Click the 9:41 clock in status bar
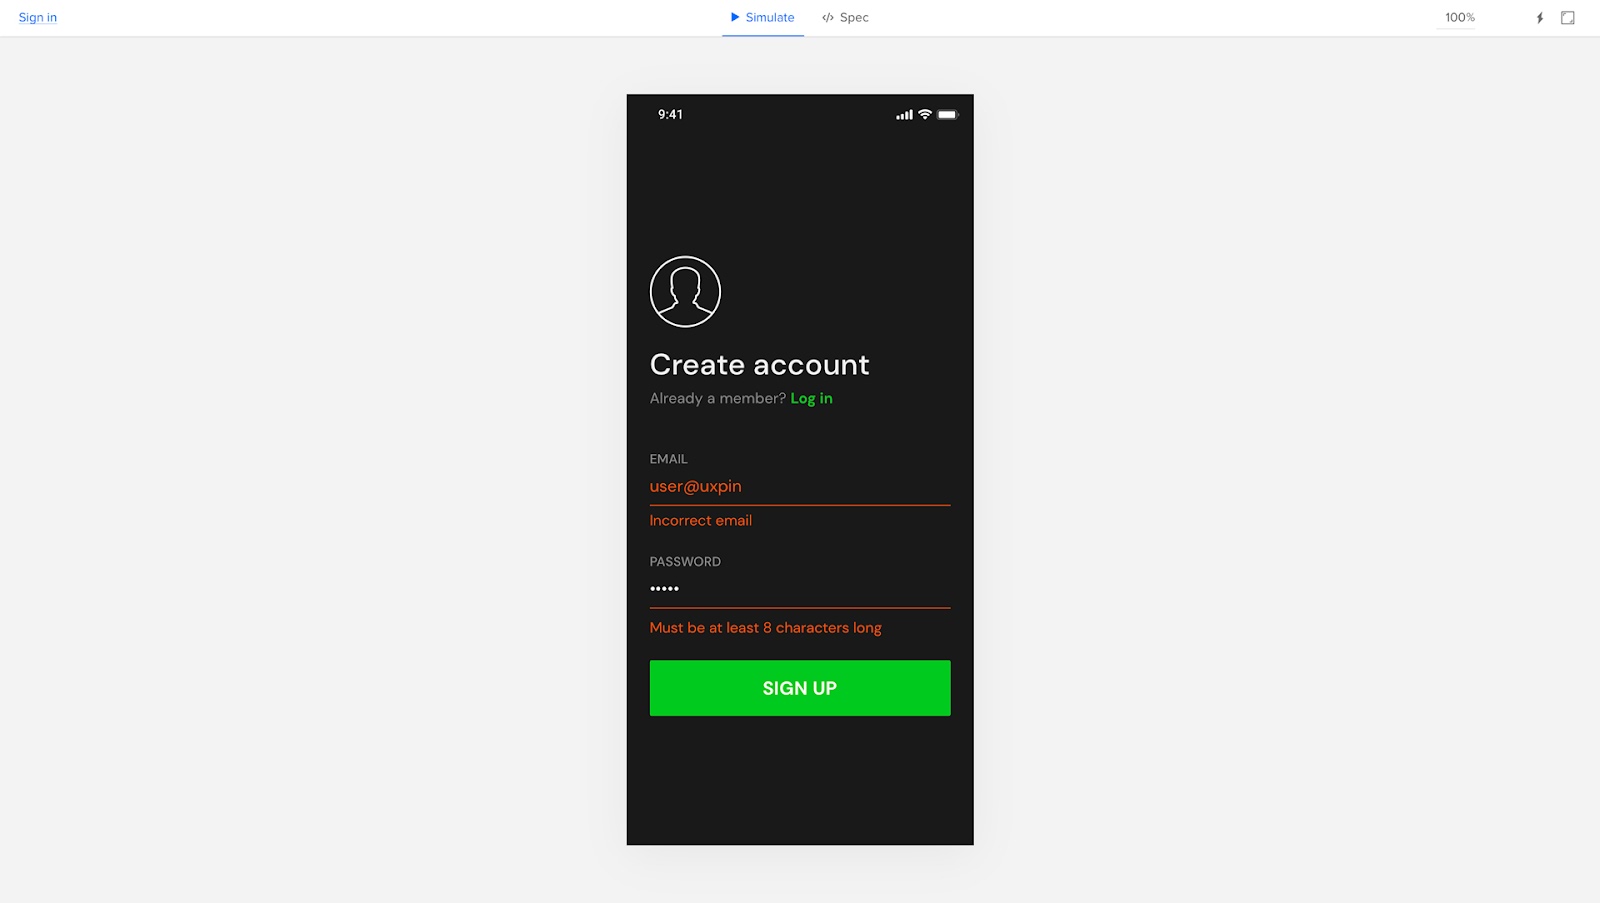This screenshot has height=903, width=1600. (x=670, y=114)
